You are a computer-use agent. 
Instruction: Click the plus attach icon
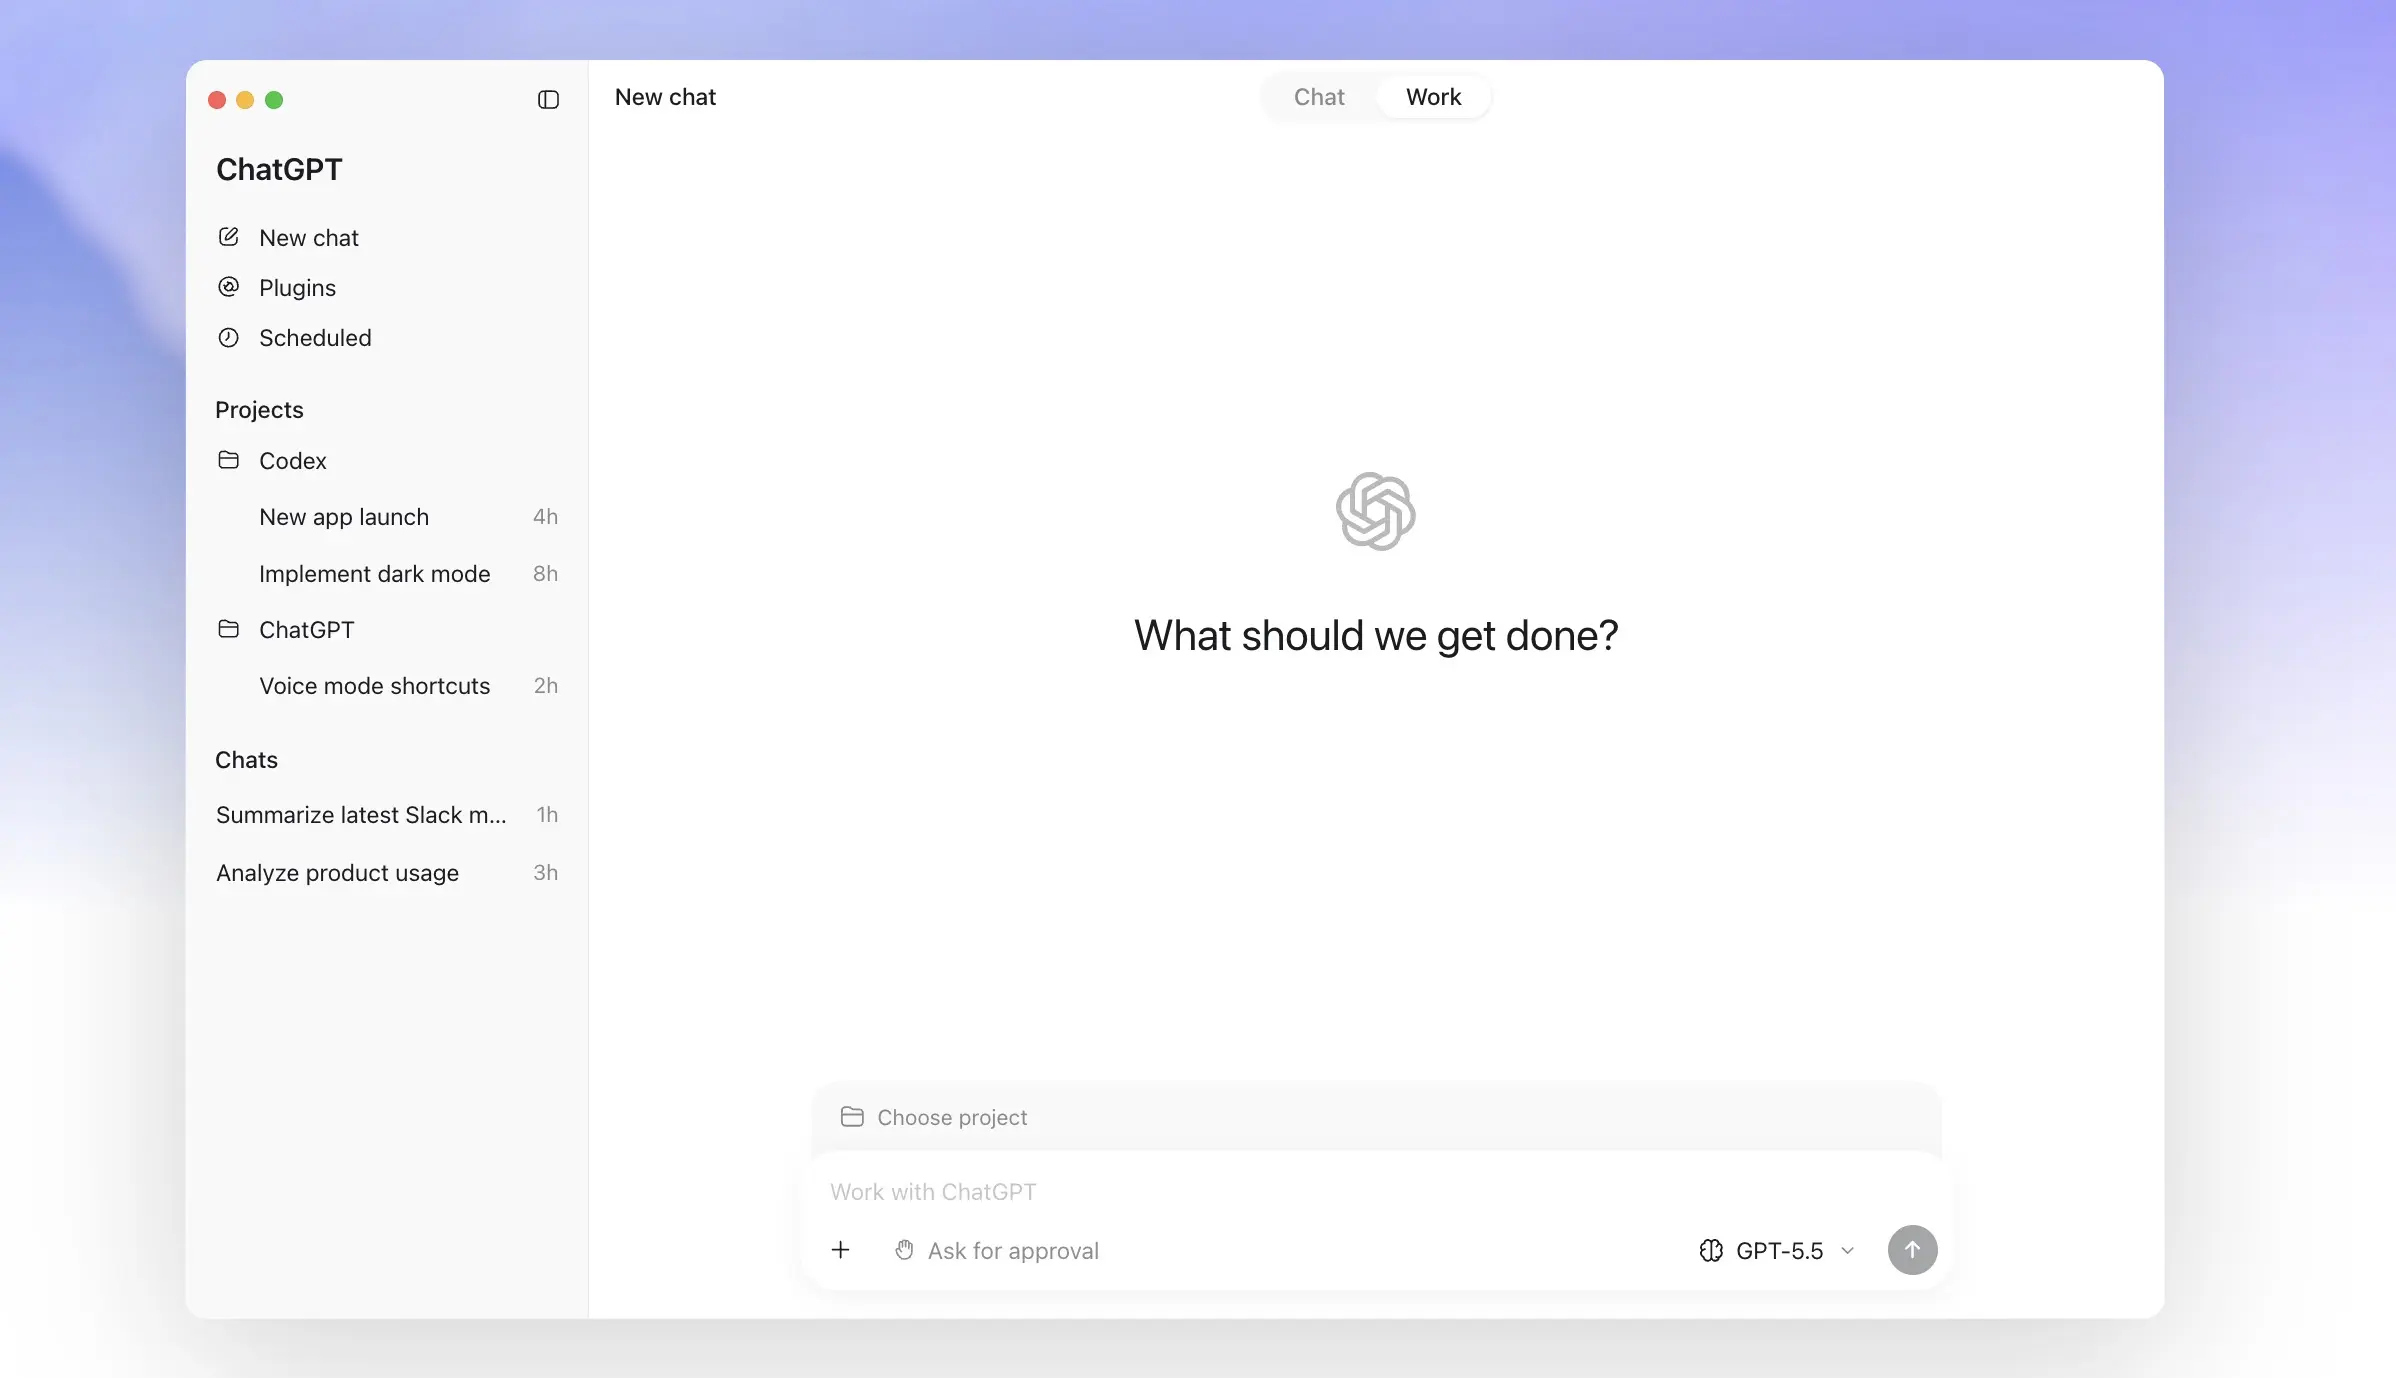click(840, 1250)
